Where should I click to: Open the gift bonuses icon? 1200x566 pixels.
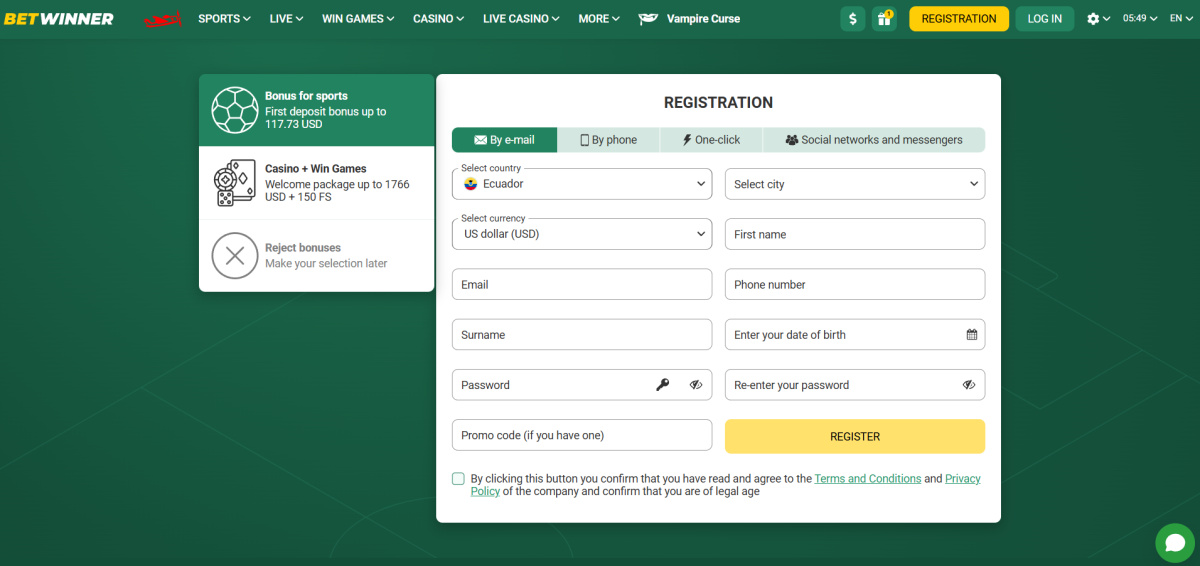(x=883, y=19)
